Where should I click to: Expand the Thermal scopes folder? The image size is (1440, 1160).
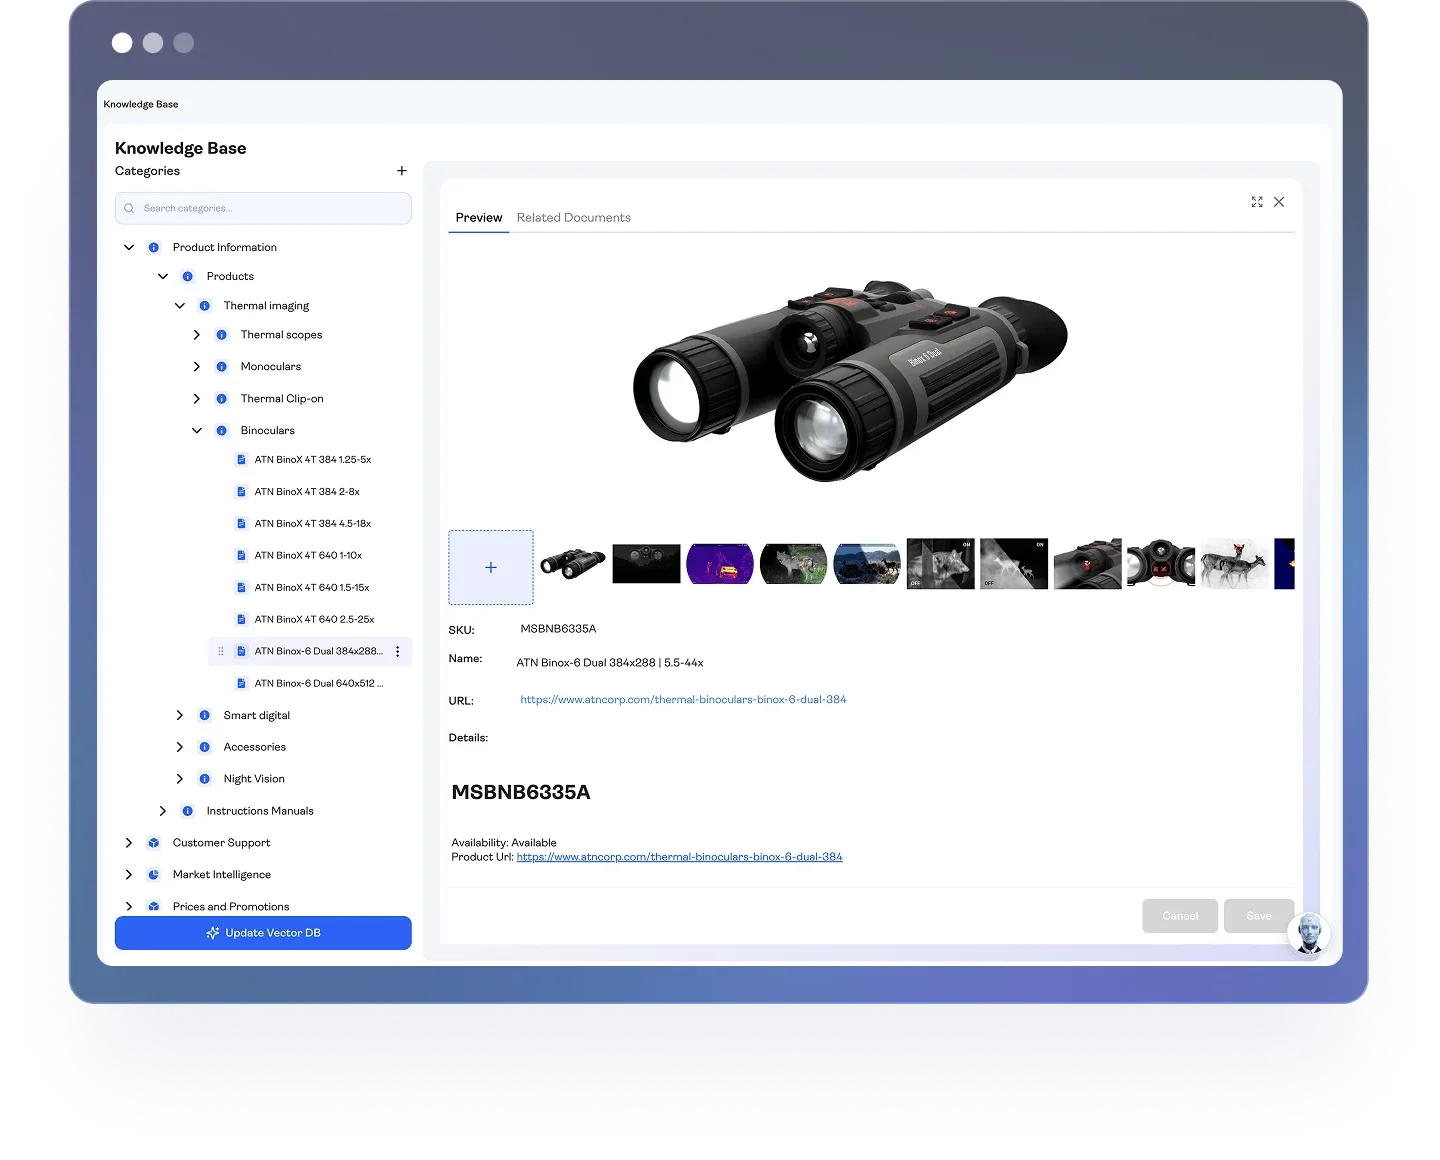pos(197,335)
